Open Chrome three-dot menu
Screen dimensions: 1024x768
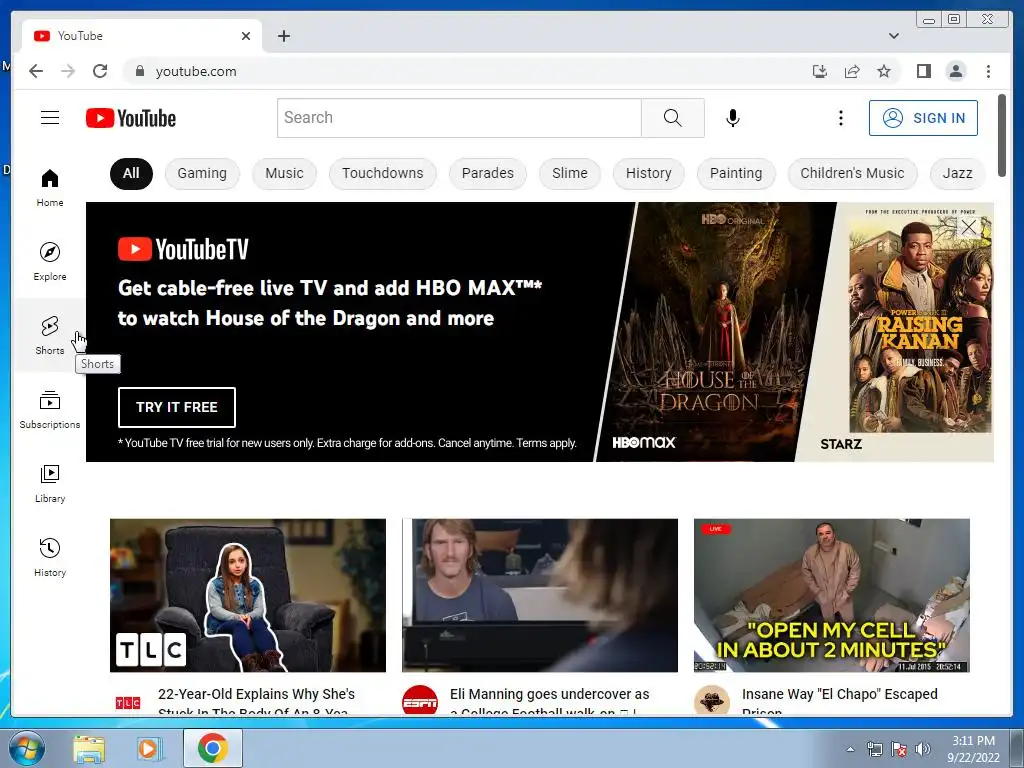pos(988,71)
